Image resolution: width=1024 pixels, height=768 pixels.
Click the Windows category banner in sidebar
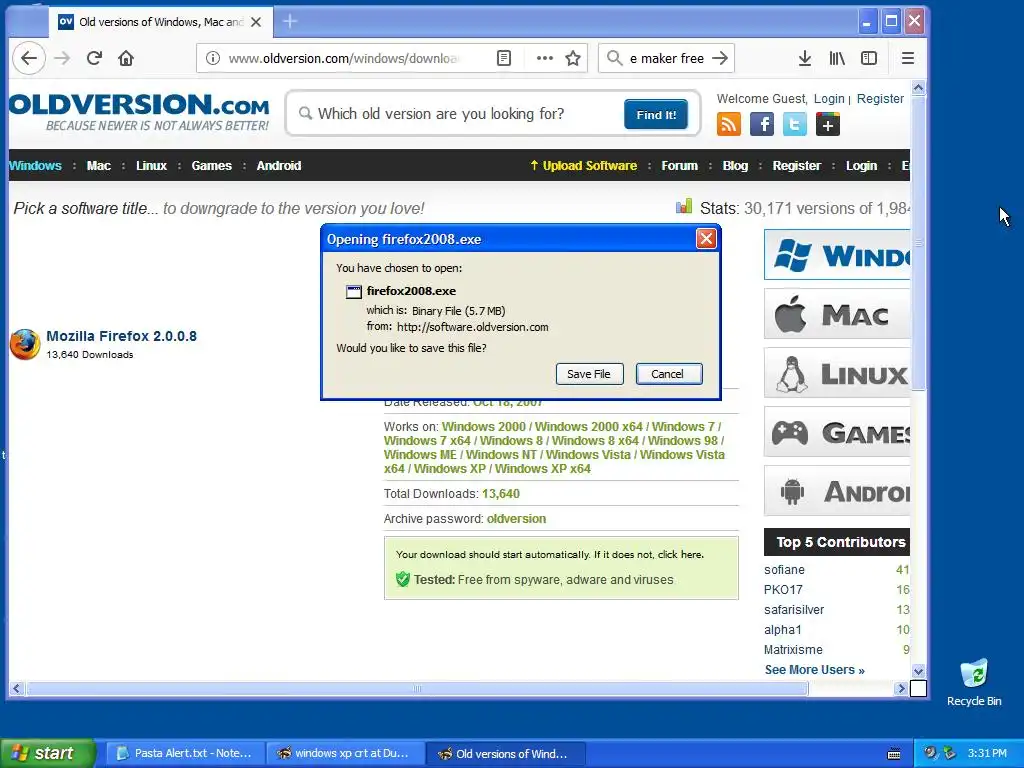click(x=837, y=255)
